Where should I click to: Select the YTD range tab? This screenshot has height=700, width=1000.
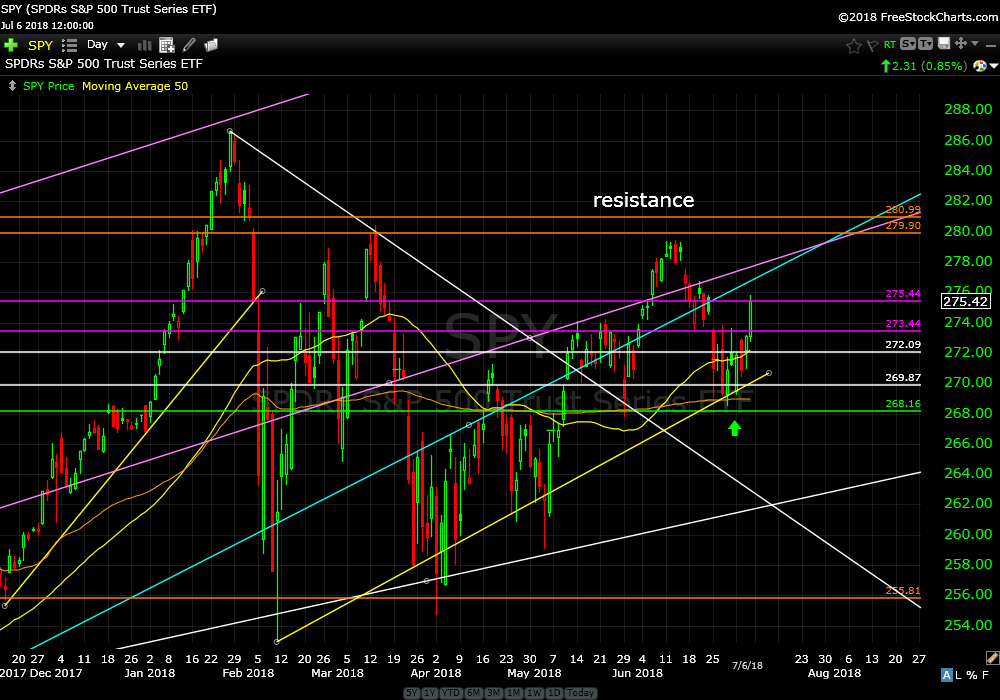[x=449, y=693]
